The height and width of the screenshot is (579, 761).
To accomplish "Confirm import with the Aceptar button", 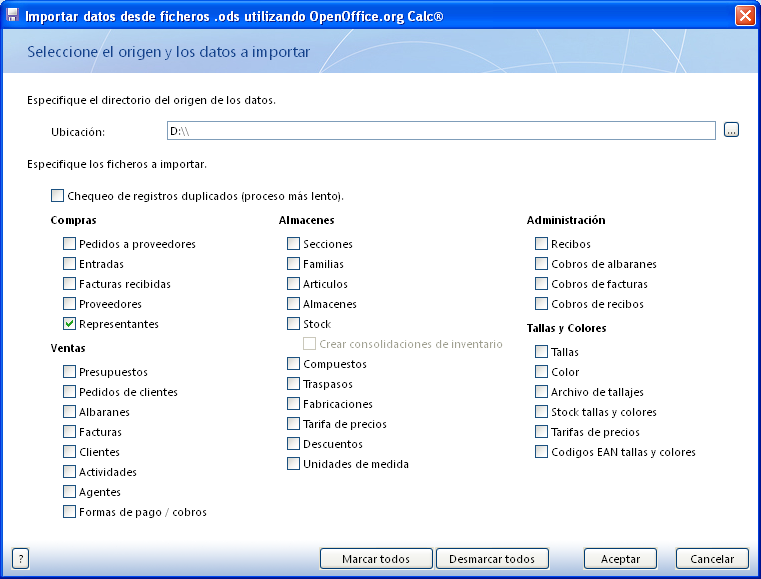I will point(620,559).
